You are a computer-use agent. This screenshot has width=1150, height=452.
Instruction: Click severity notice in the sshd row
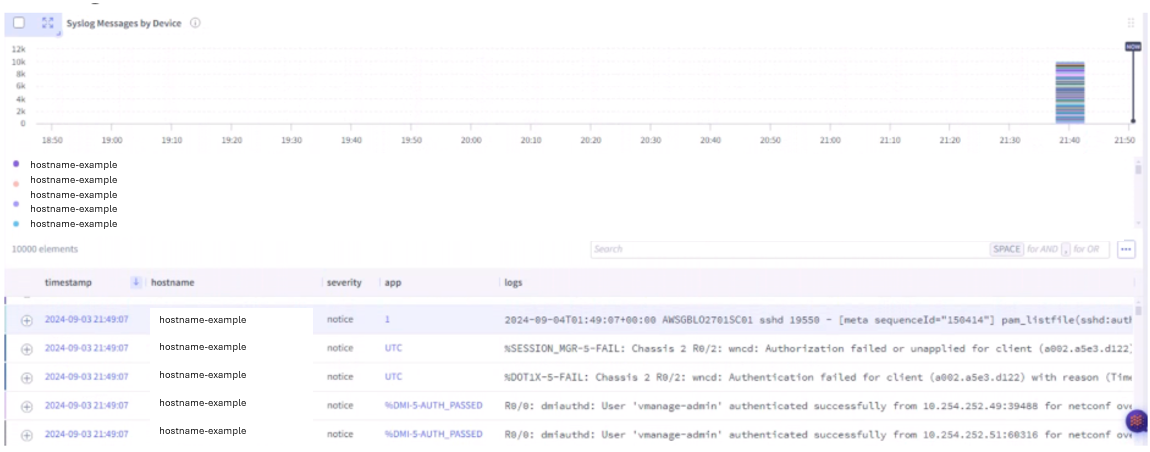[x=340, y=320]
